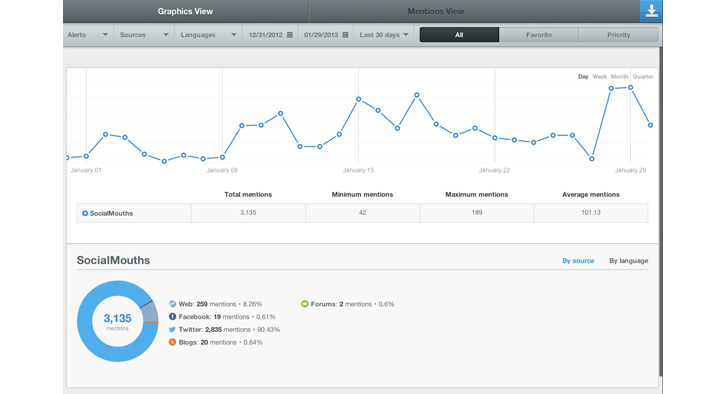This screenshot has height=394, width=724.
Task: Expand the Alerts dropdown
Action: coord(88,35)
